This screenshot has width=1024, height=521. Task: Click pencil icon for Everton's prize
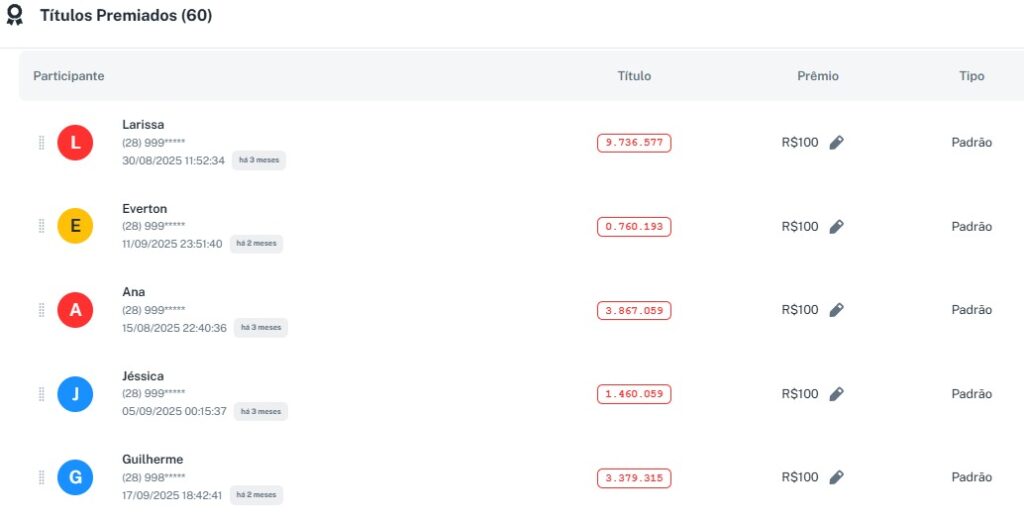(837, 227)
